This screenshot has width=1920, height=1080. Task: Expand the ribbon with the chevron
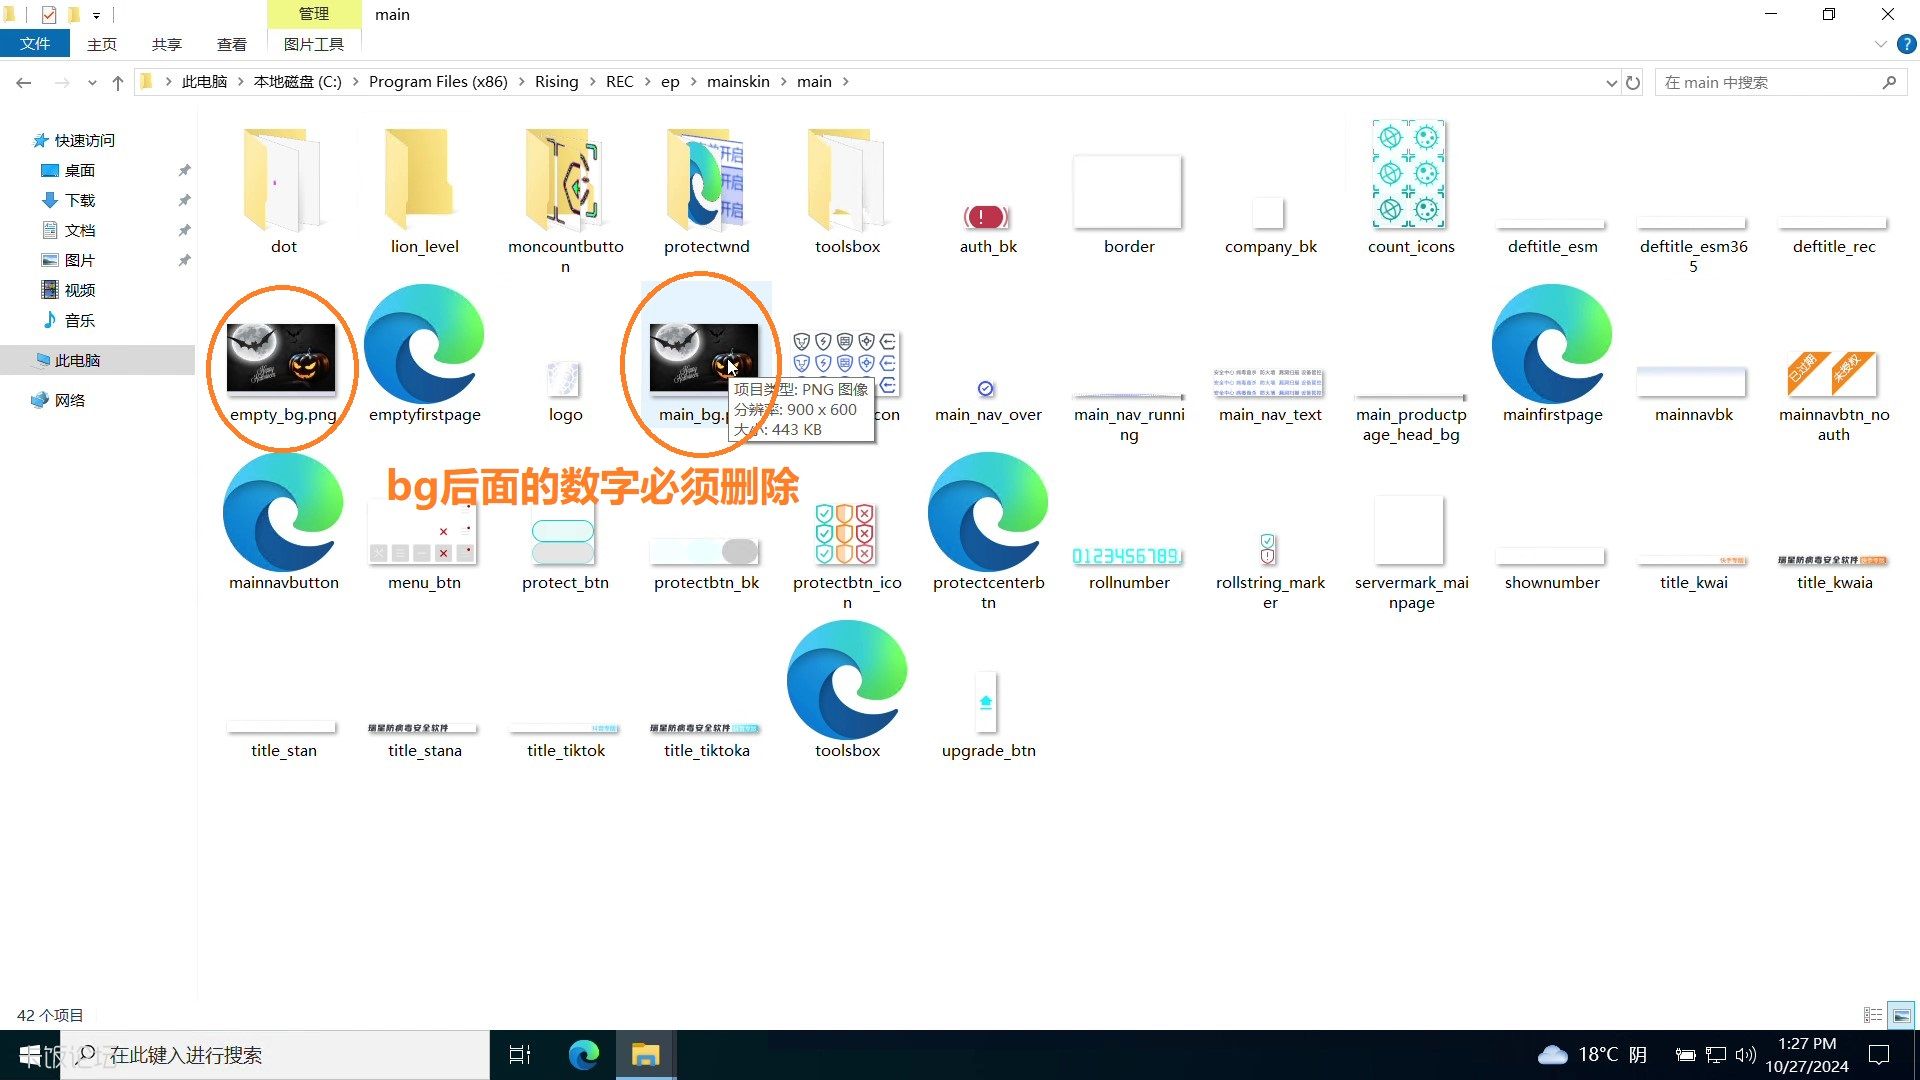click(1880, 44)
